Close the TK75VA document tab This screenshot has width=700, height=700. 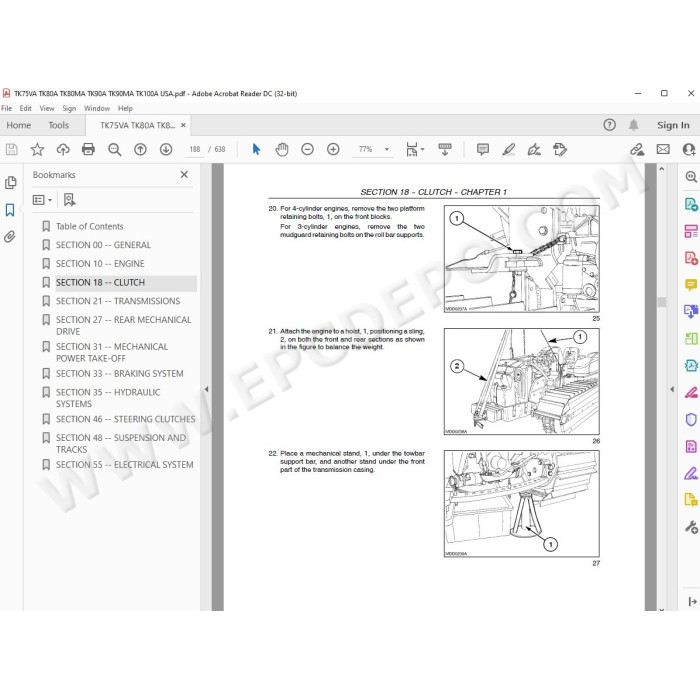click(x=183, y=125)
